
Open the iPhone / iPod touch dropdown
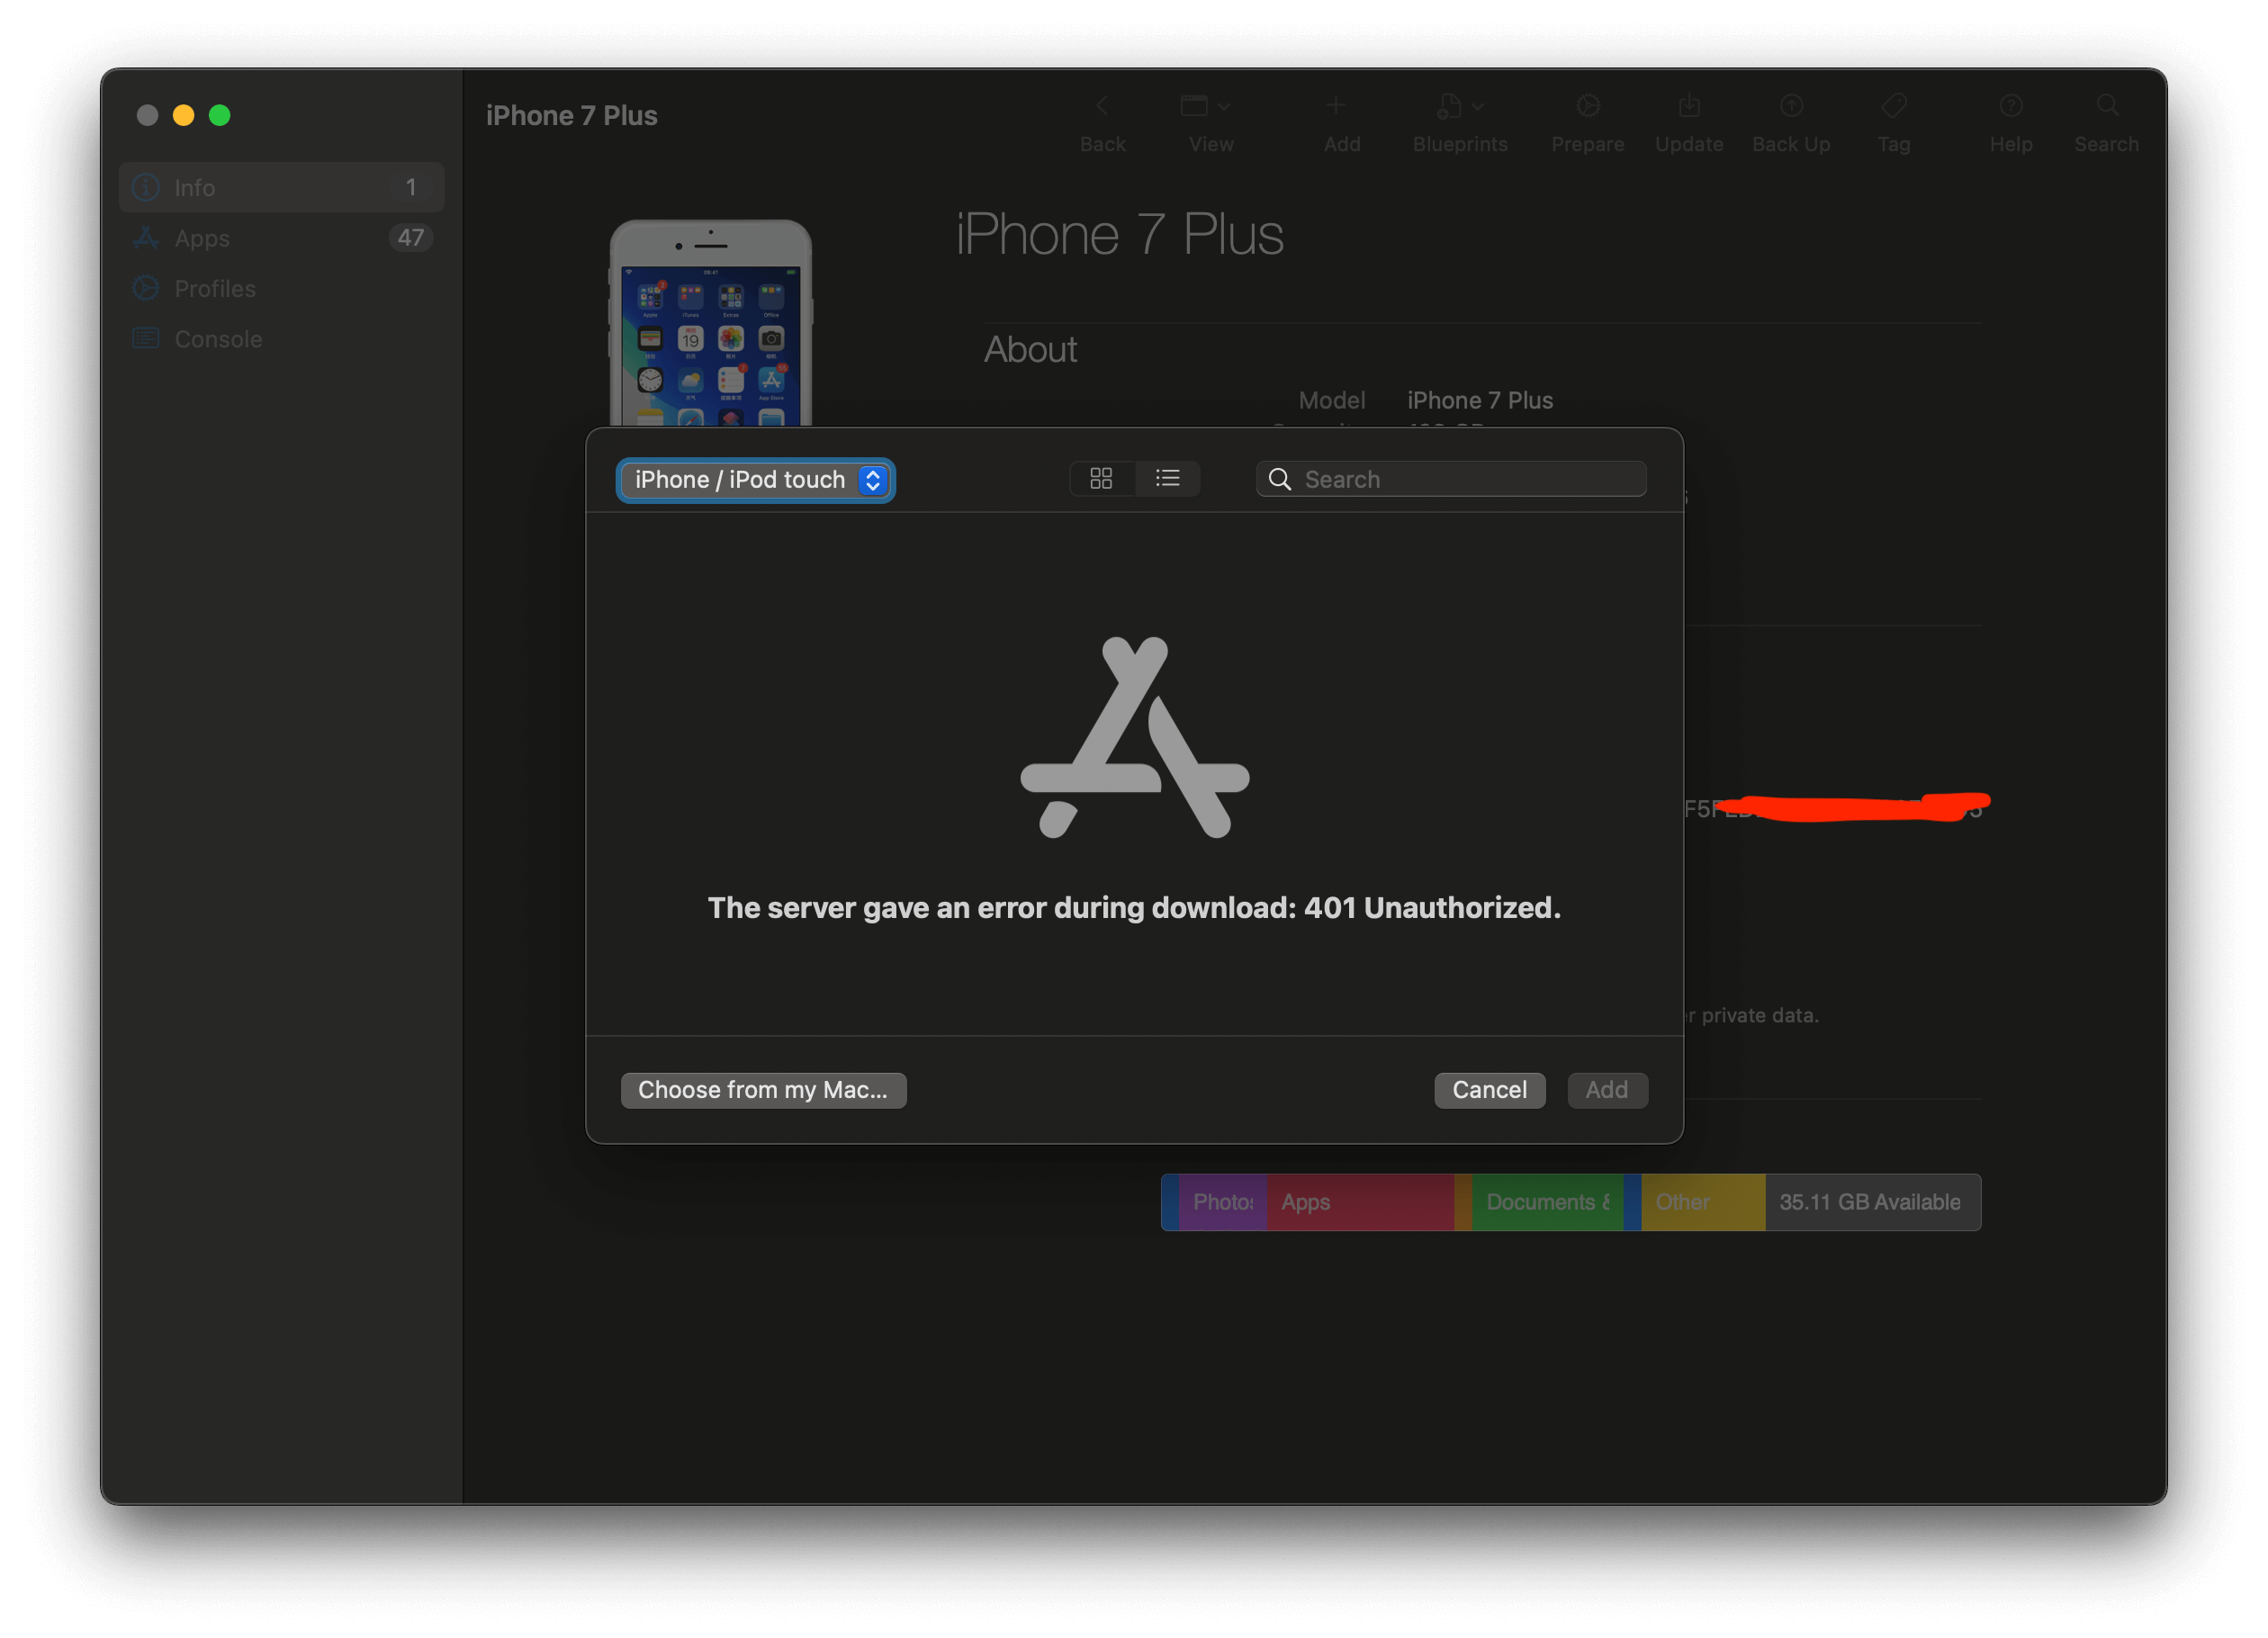click(756, 480)
